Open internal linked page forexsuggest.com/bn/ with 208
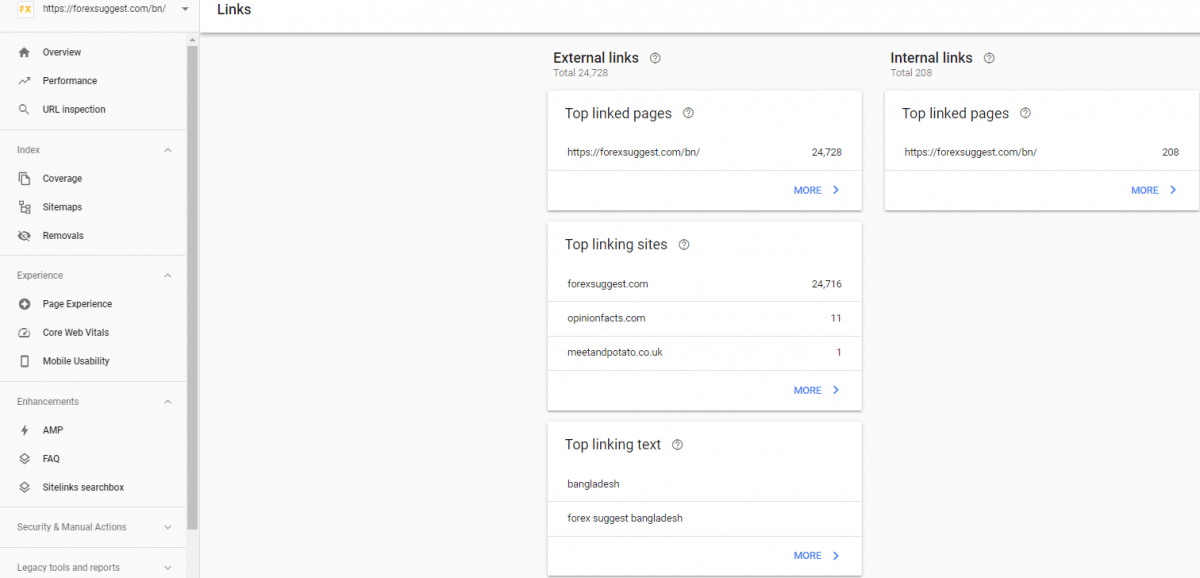 click(1042, 152)
